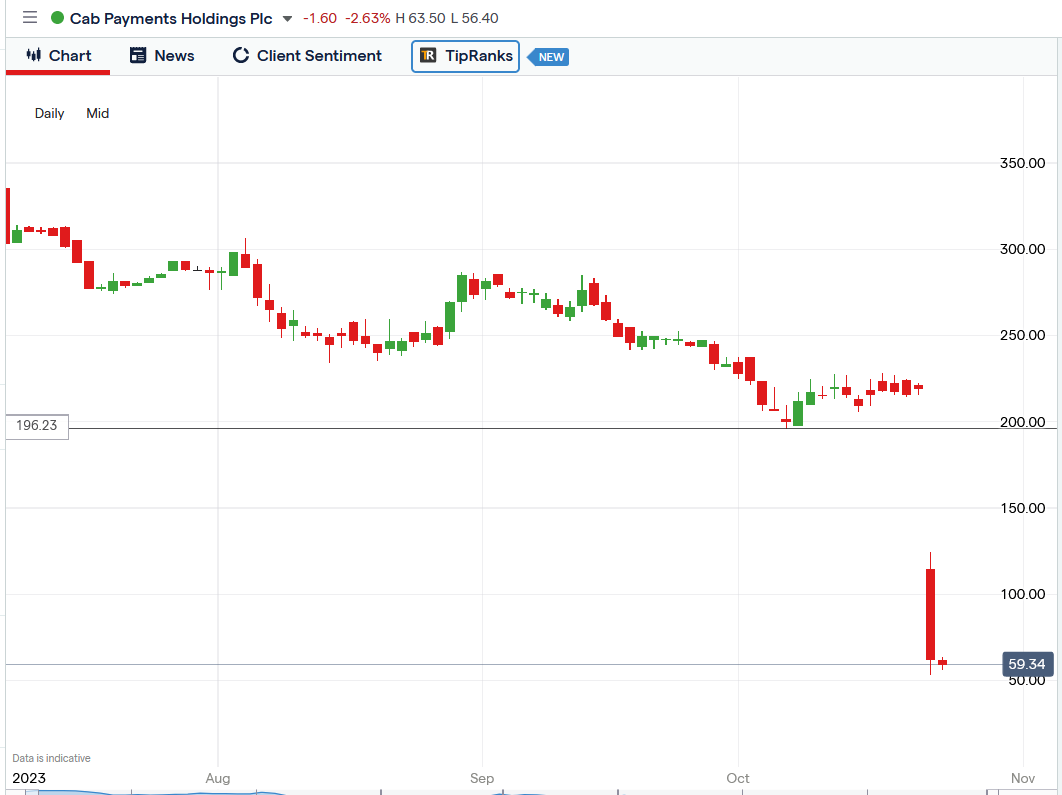The height and width of the screenshot is (795, 1062).
Task: Click the green market status dot
Action: click(x=58, y=18)
